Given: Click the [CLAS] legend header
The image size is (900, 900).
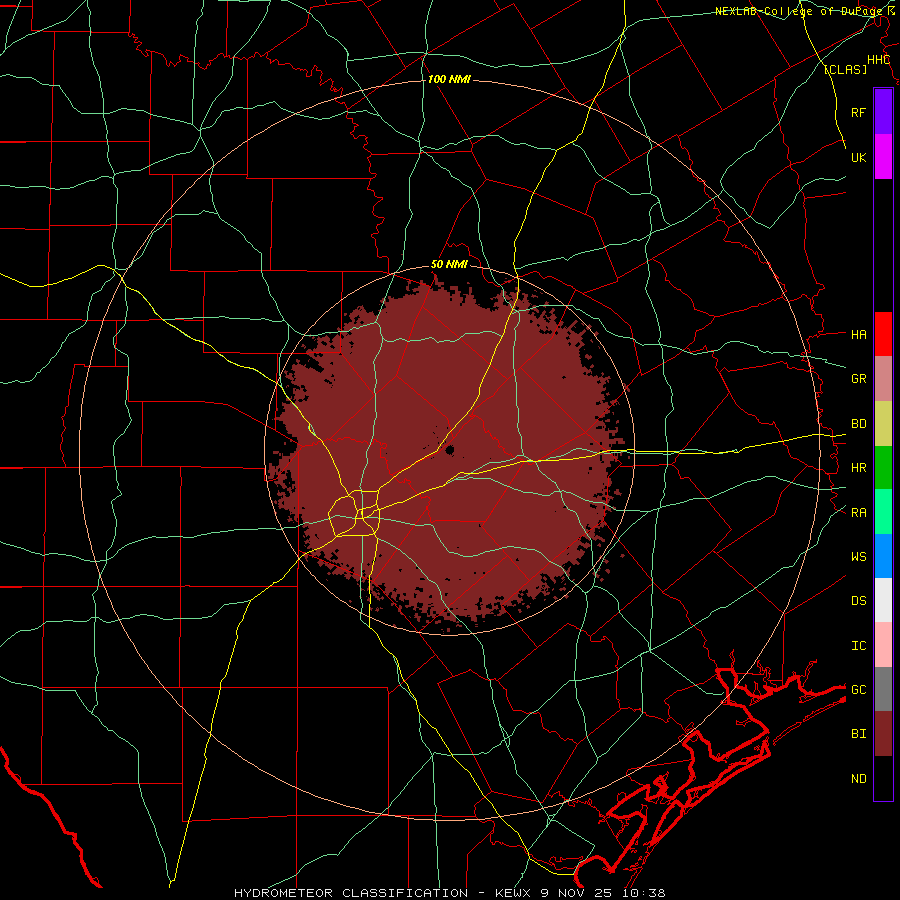Looking at the screenshot, I should point(845,69).
